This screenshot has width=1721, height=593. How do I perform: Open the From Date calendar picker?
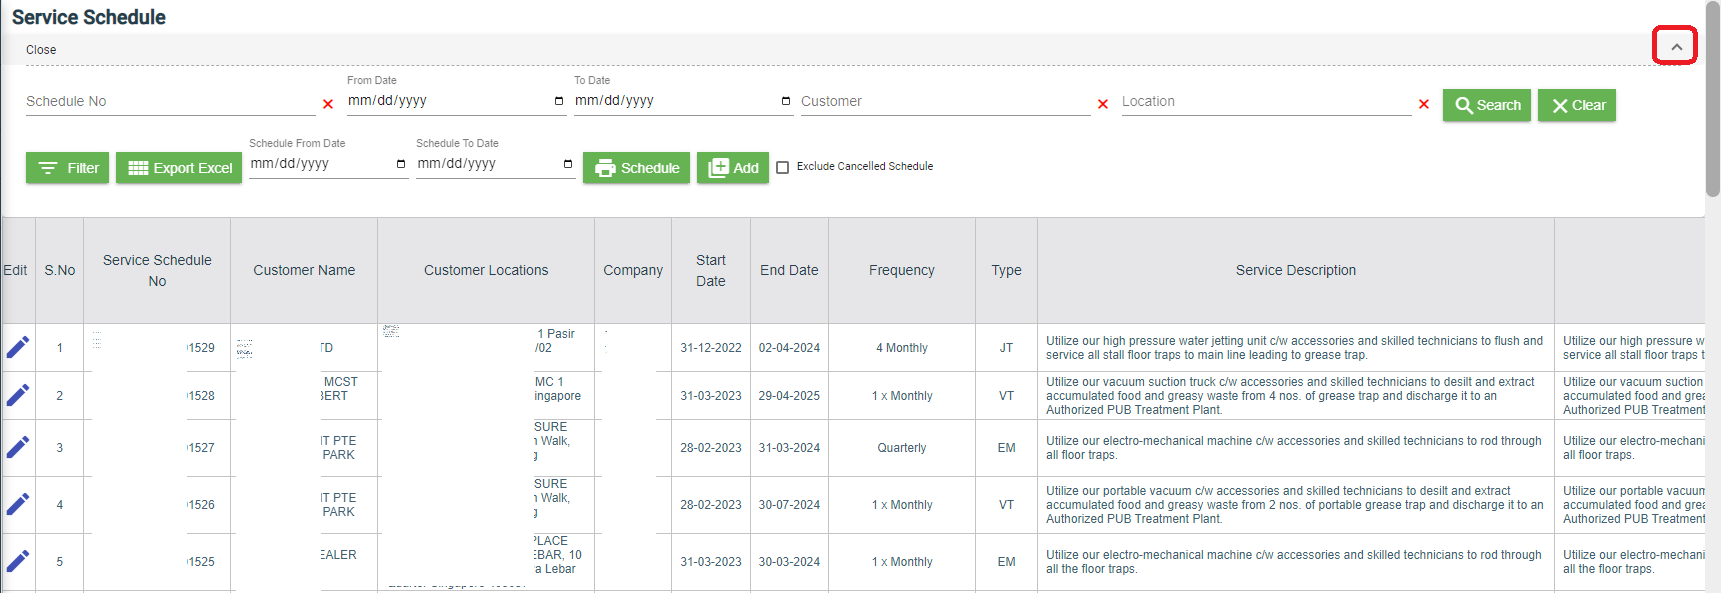tap(558, 101)
